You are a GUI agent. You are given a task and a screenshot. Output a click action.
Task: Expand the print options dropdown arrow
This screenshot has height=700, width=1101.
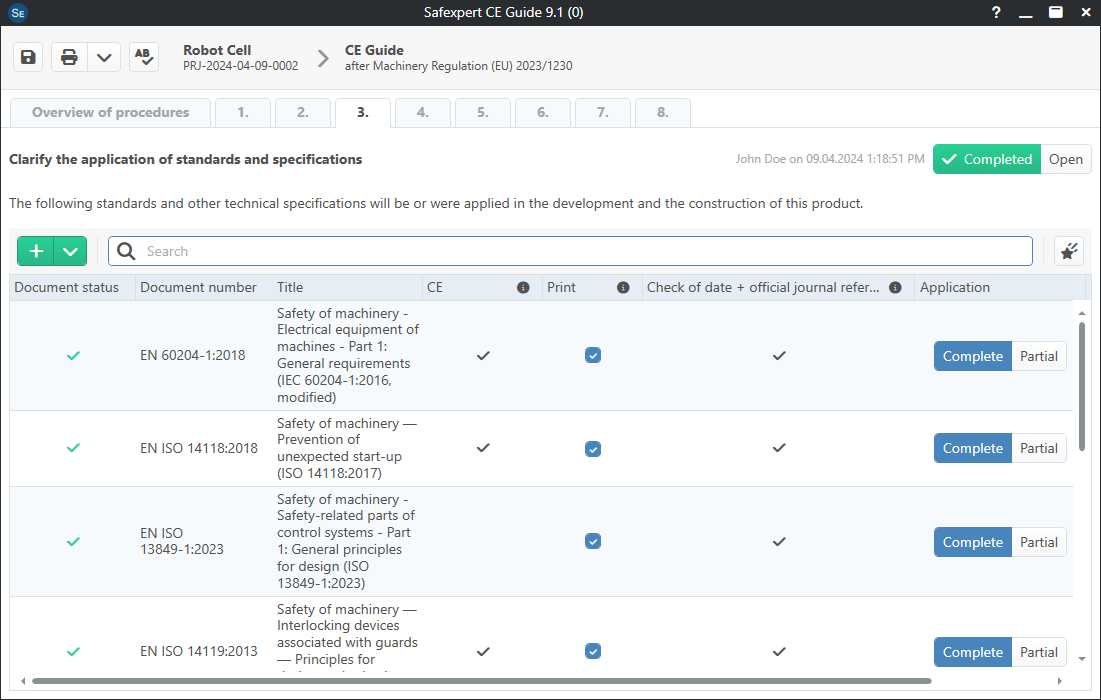104,57
